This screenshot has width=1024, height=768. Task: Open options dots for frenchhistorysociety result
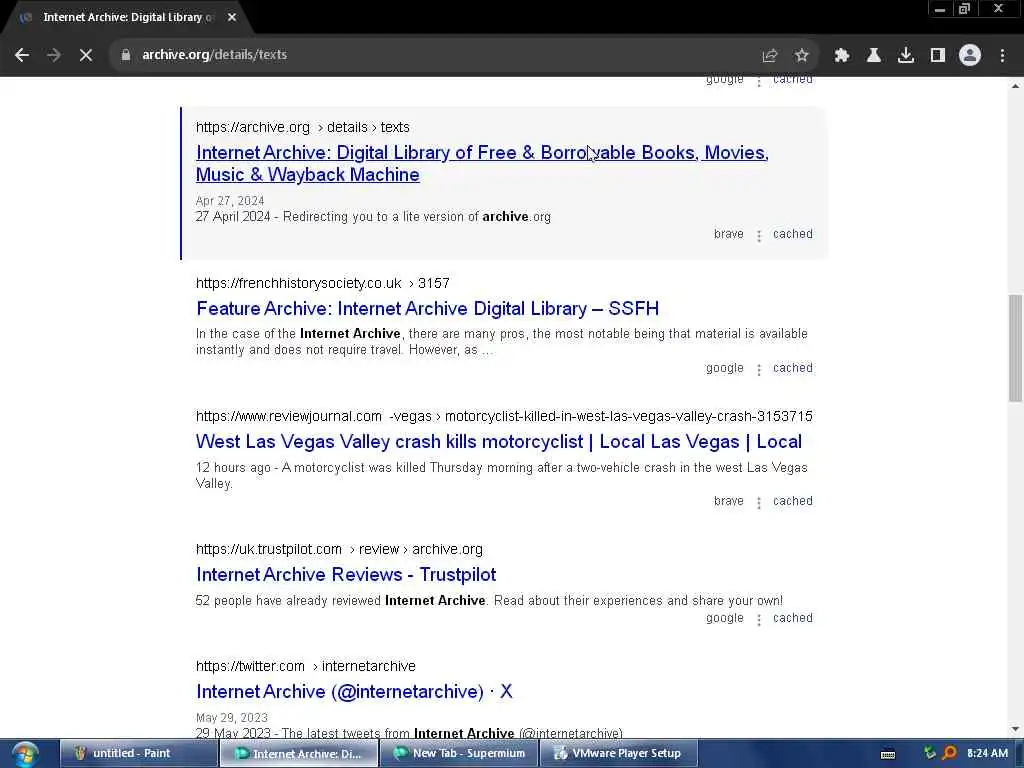759,370
